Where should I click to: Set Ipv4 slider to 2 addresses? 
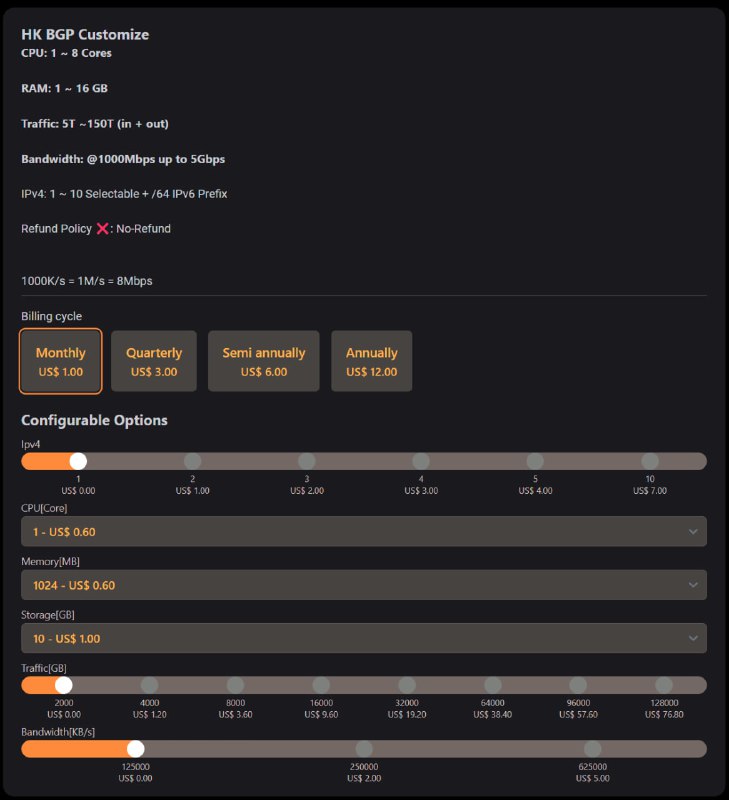pyautogui.click(x=193, y=461)
